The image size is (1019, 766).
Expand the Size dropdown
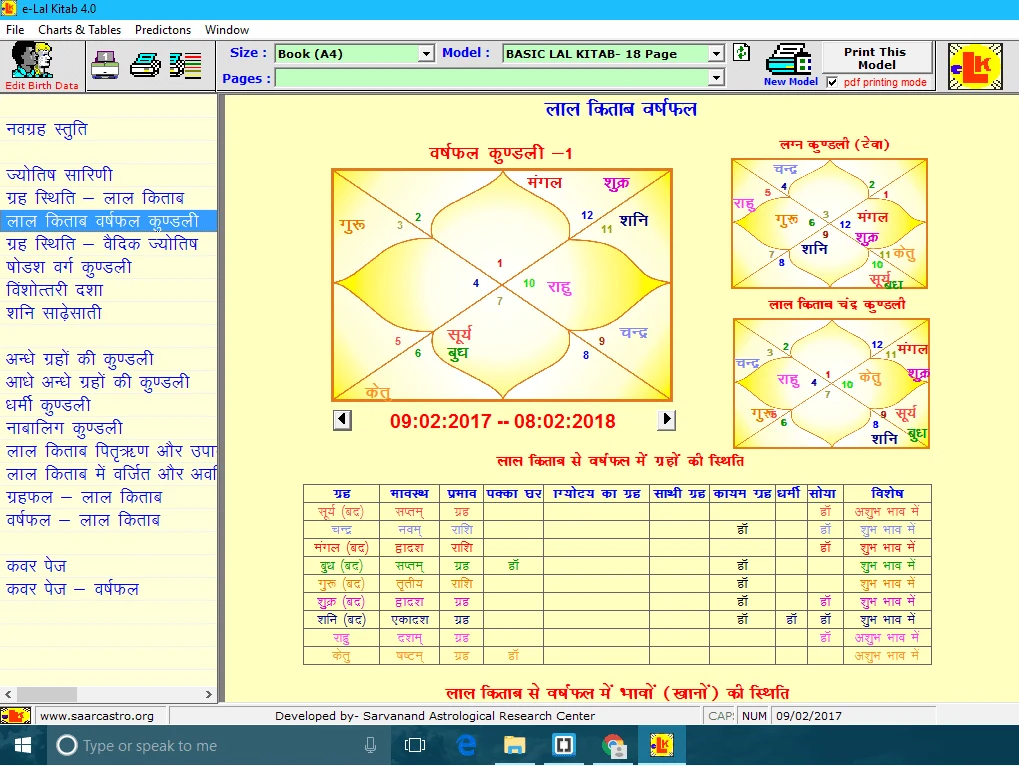[426, 54]
